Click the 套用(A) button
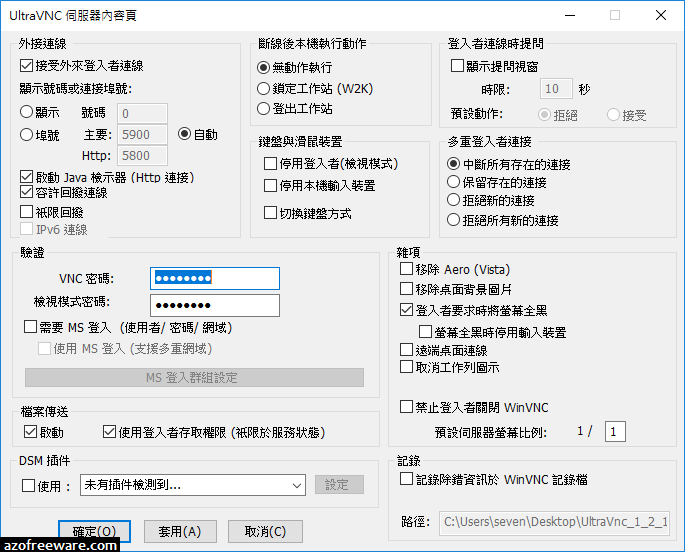Screen dimensions: 685x552 pyautogui.click(x=180, y=531)
